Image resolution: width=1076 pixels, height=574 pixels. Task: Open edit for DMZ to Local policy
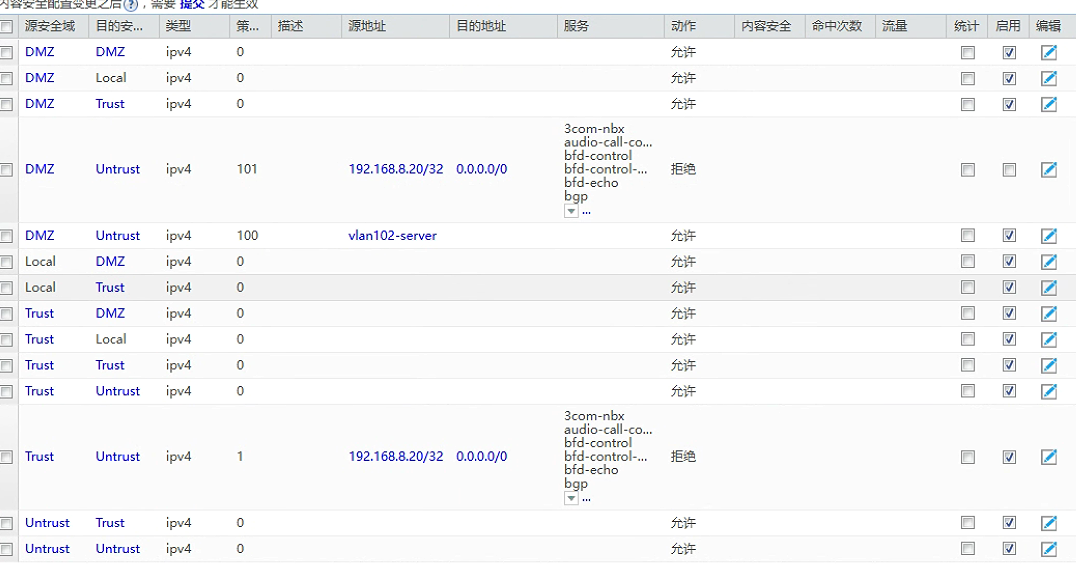tap(1048, 78)
